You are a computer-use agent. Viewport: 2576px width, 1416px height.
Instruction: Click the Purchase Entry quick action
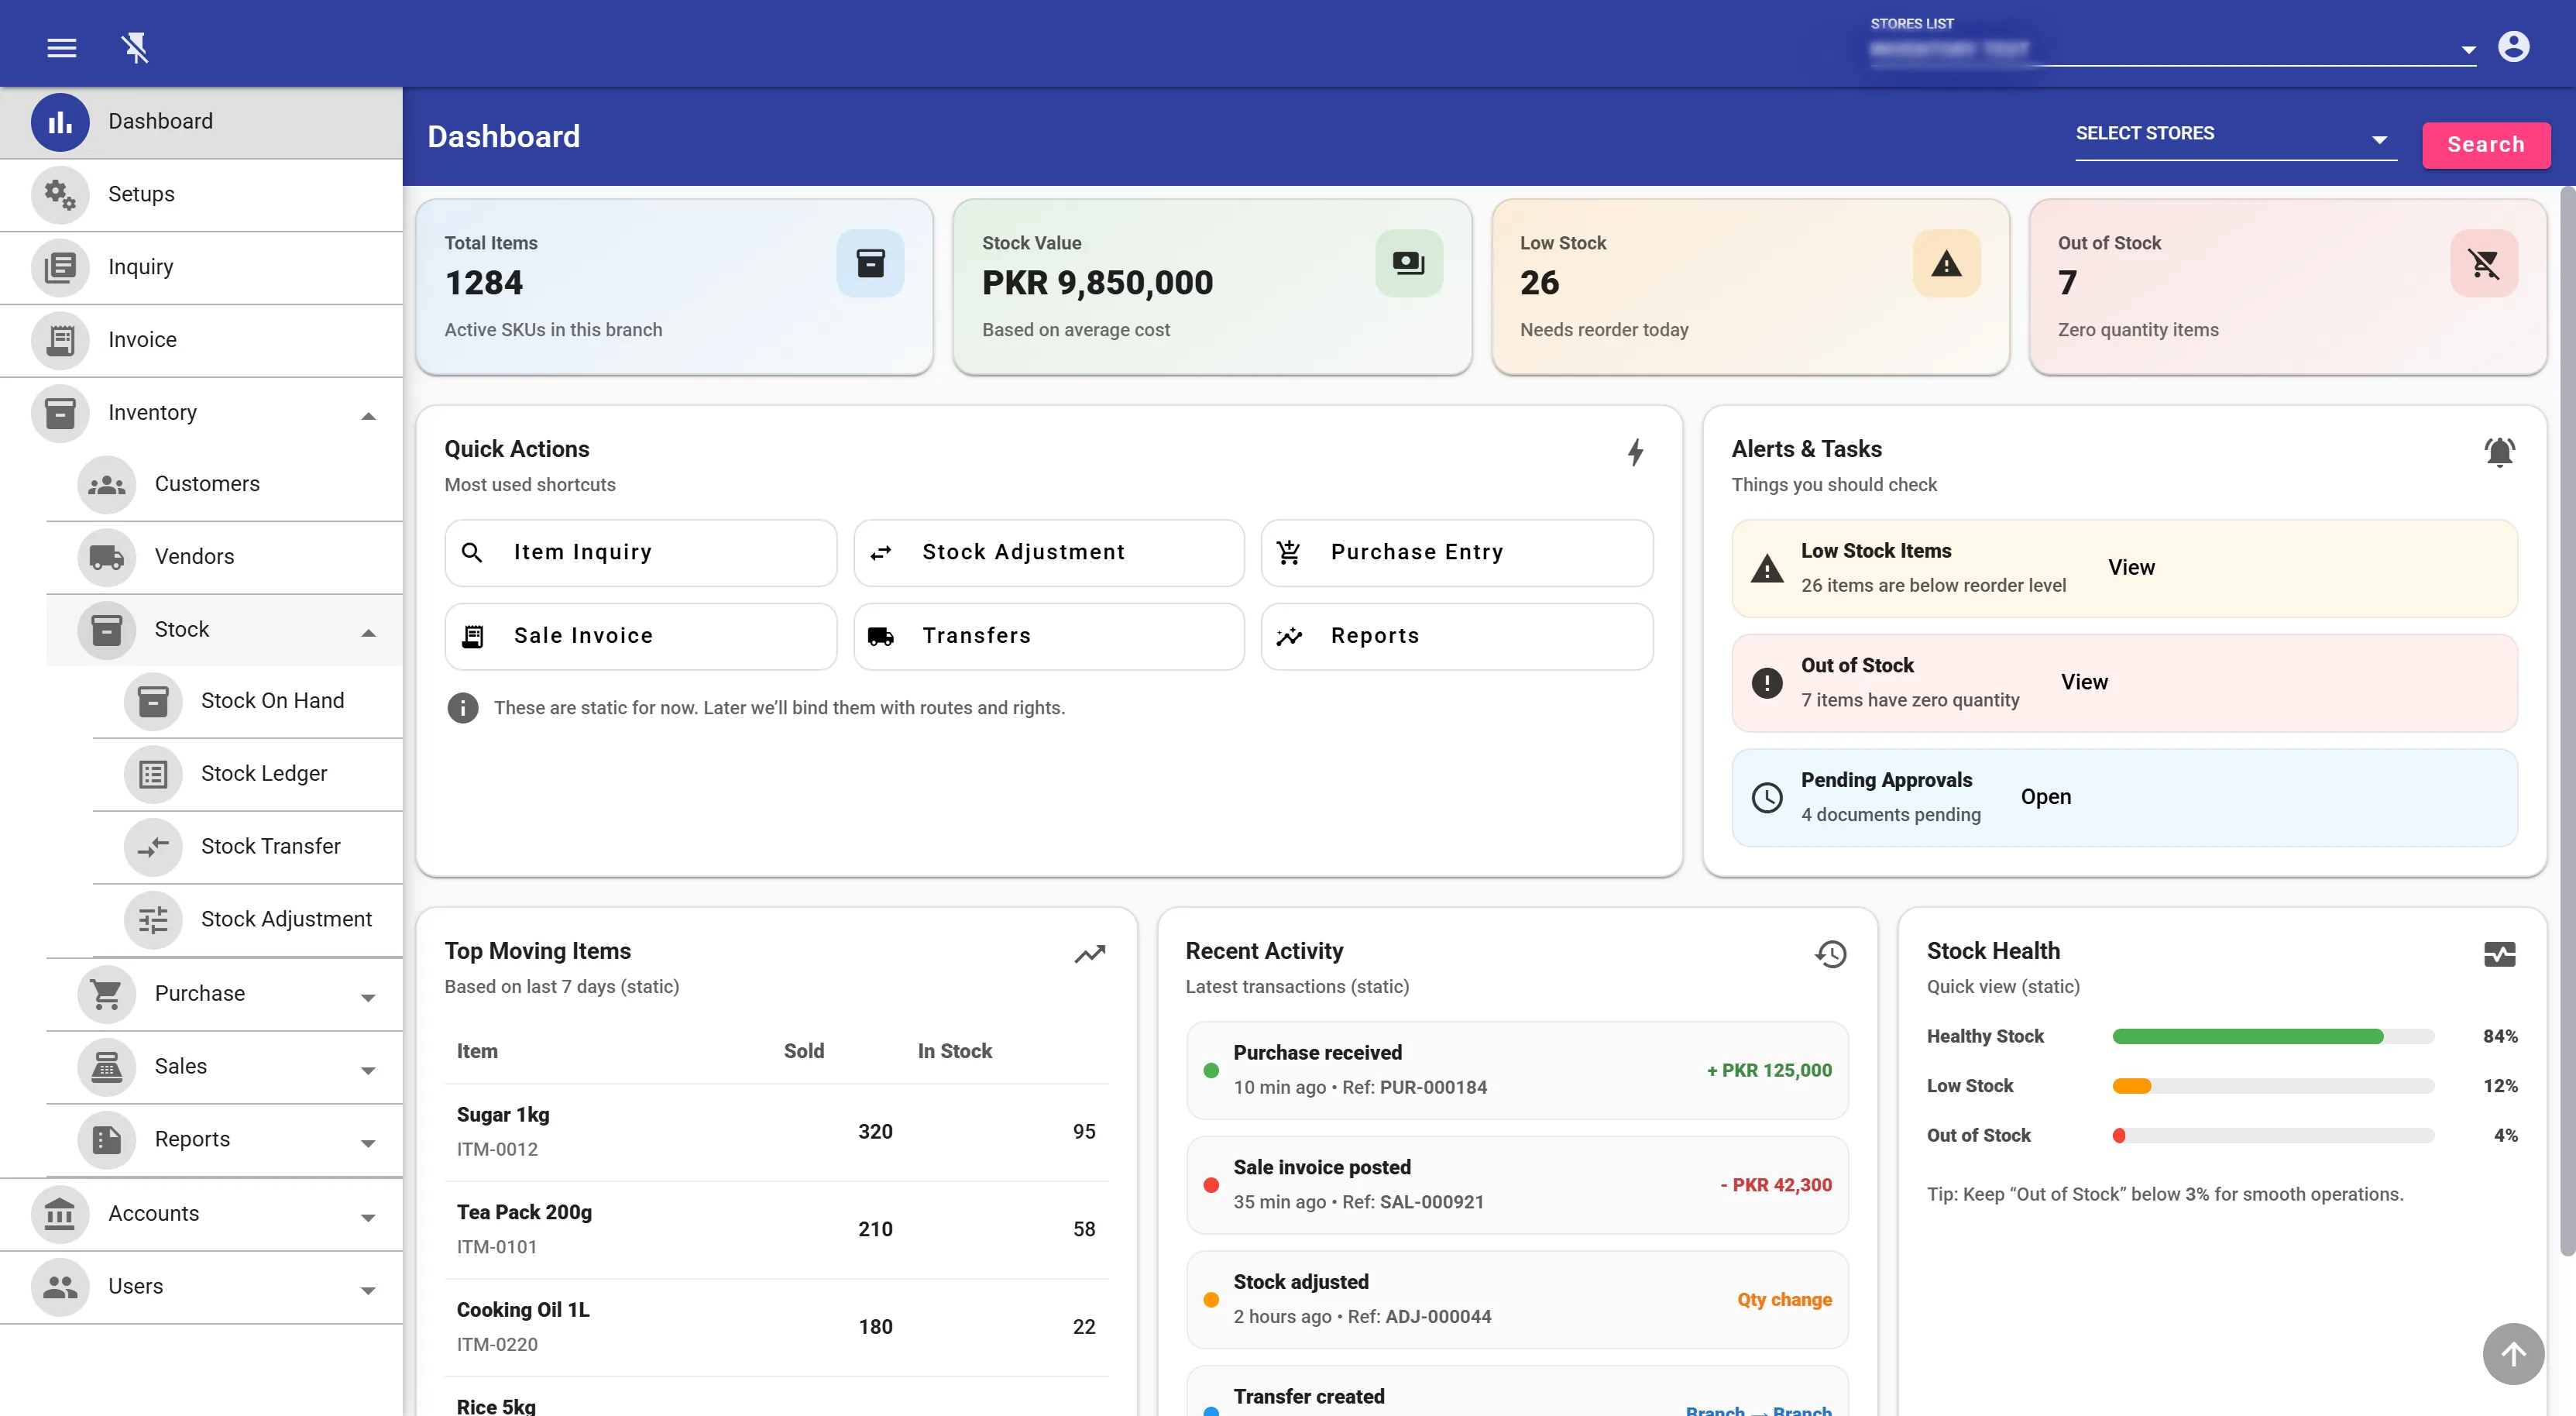pyautogui.click(x=1456, y=552)
